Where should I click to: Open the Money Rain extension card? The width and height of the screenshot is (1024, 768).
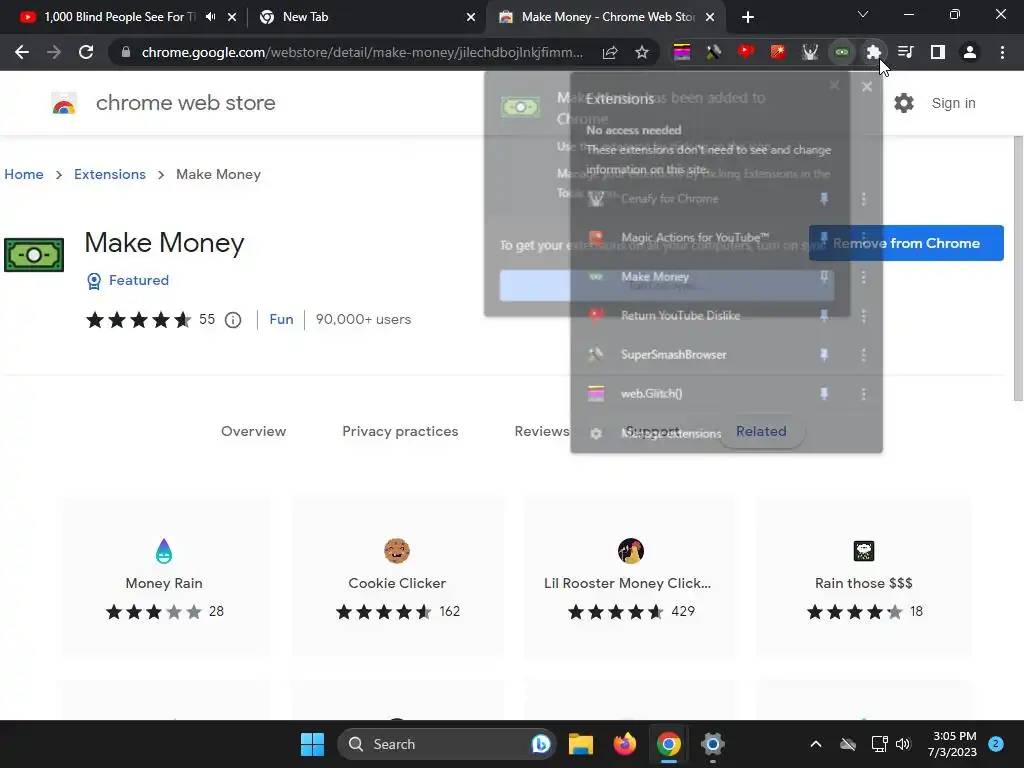(x=164, y=576)
